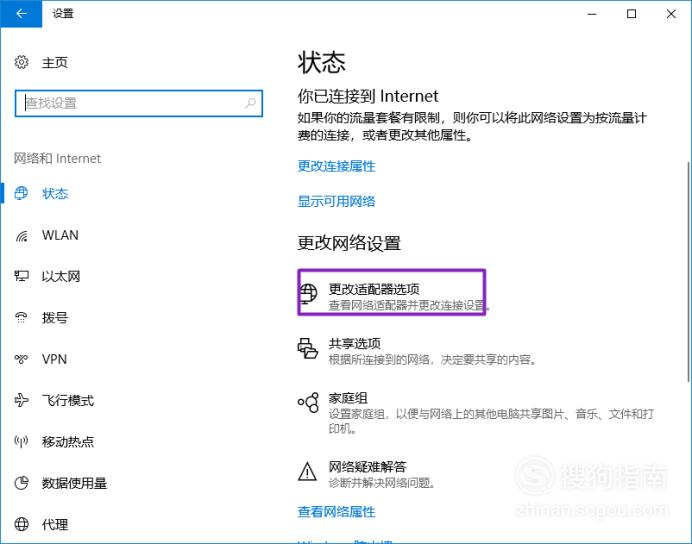Open the 以太网 settings page
The width and height of the screenshot is (692, 544).
click(x=61, y=277)
